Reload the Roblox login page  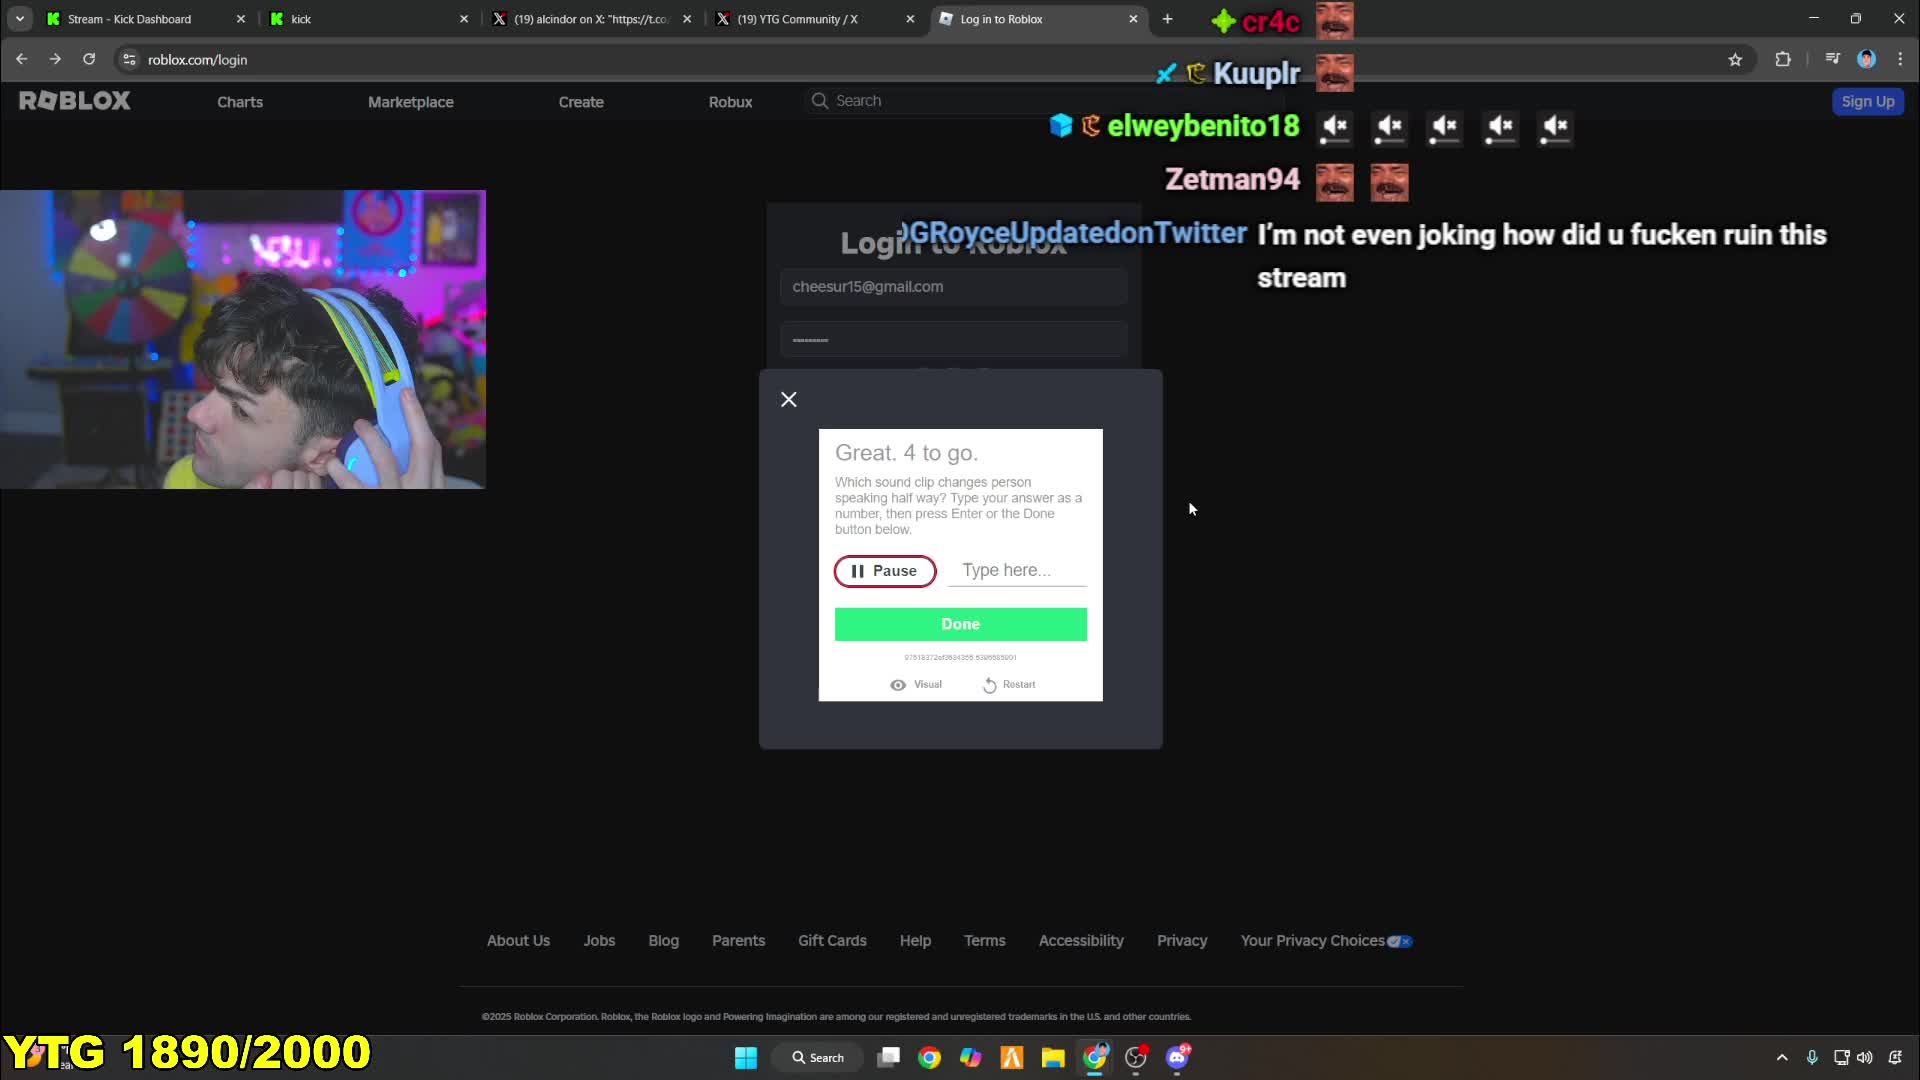coord(89,60)
